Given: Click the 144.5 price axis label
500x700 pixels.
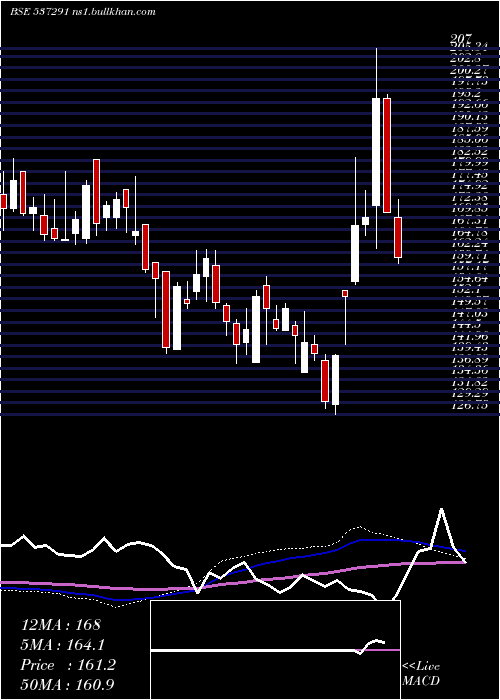Looking at the screenshot, I should click(465, 325).
